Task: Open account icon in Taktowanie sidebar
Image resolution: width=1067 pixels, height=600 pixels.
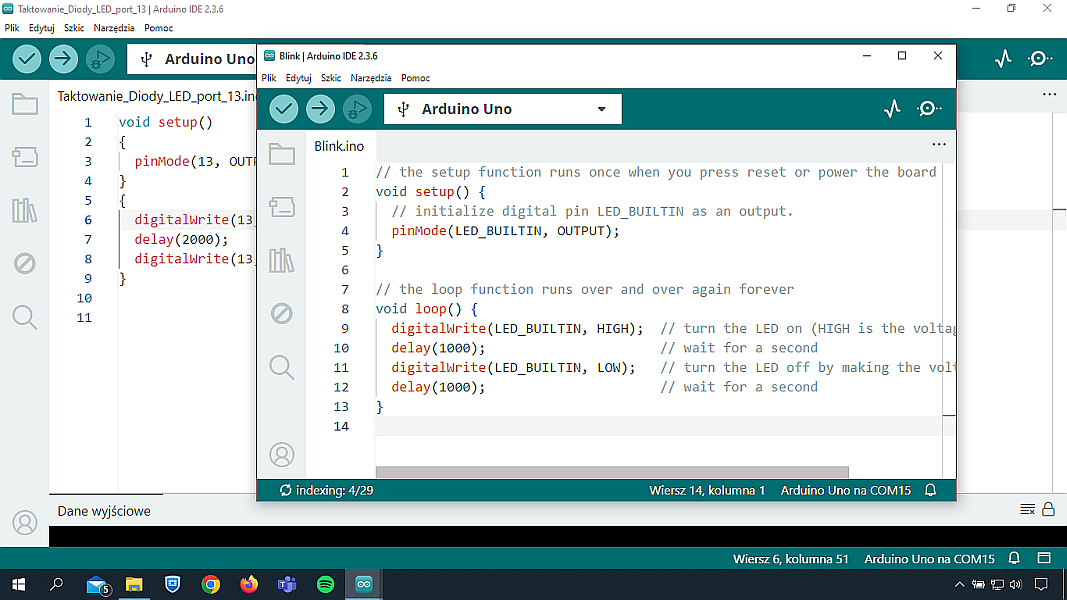Action: point(25,522)
